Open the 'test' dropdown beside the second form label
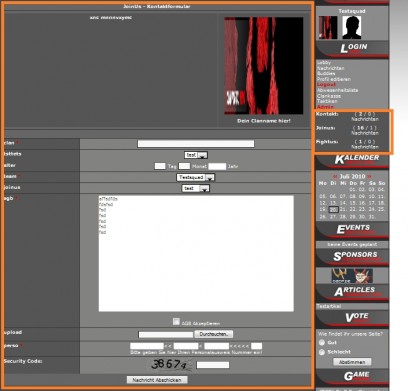 tap(196, 155)
